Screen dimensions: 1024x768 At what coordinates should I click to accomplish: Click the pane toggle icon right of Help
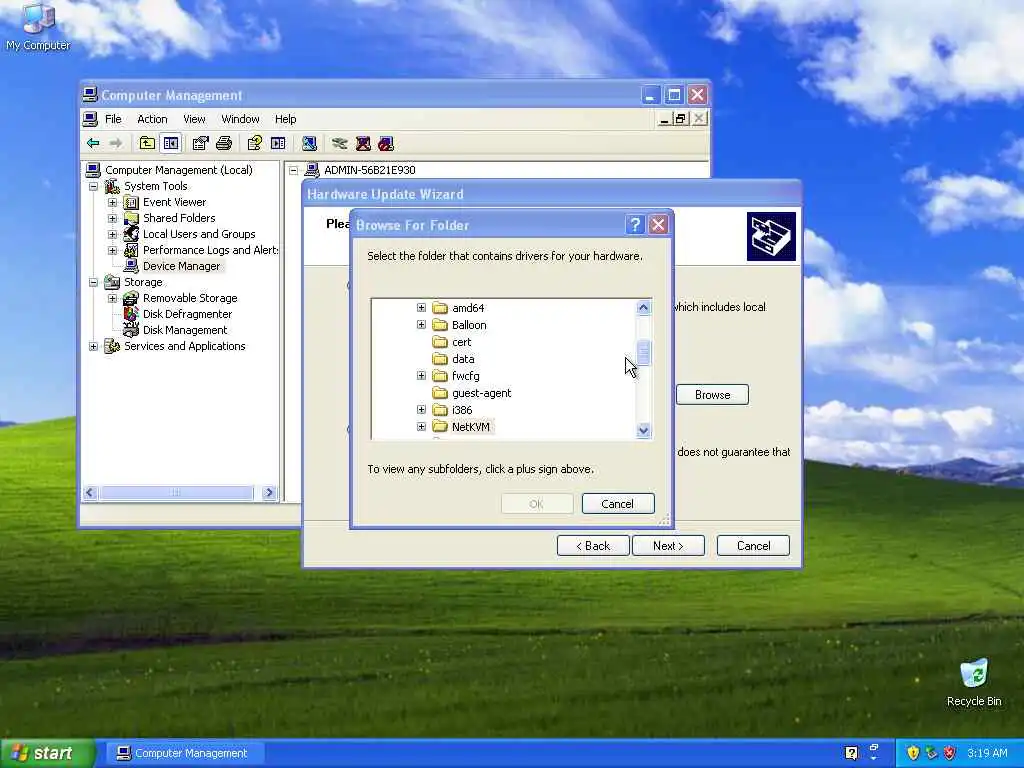point(278,143)
